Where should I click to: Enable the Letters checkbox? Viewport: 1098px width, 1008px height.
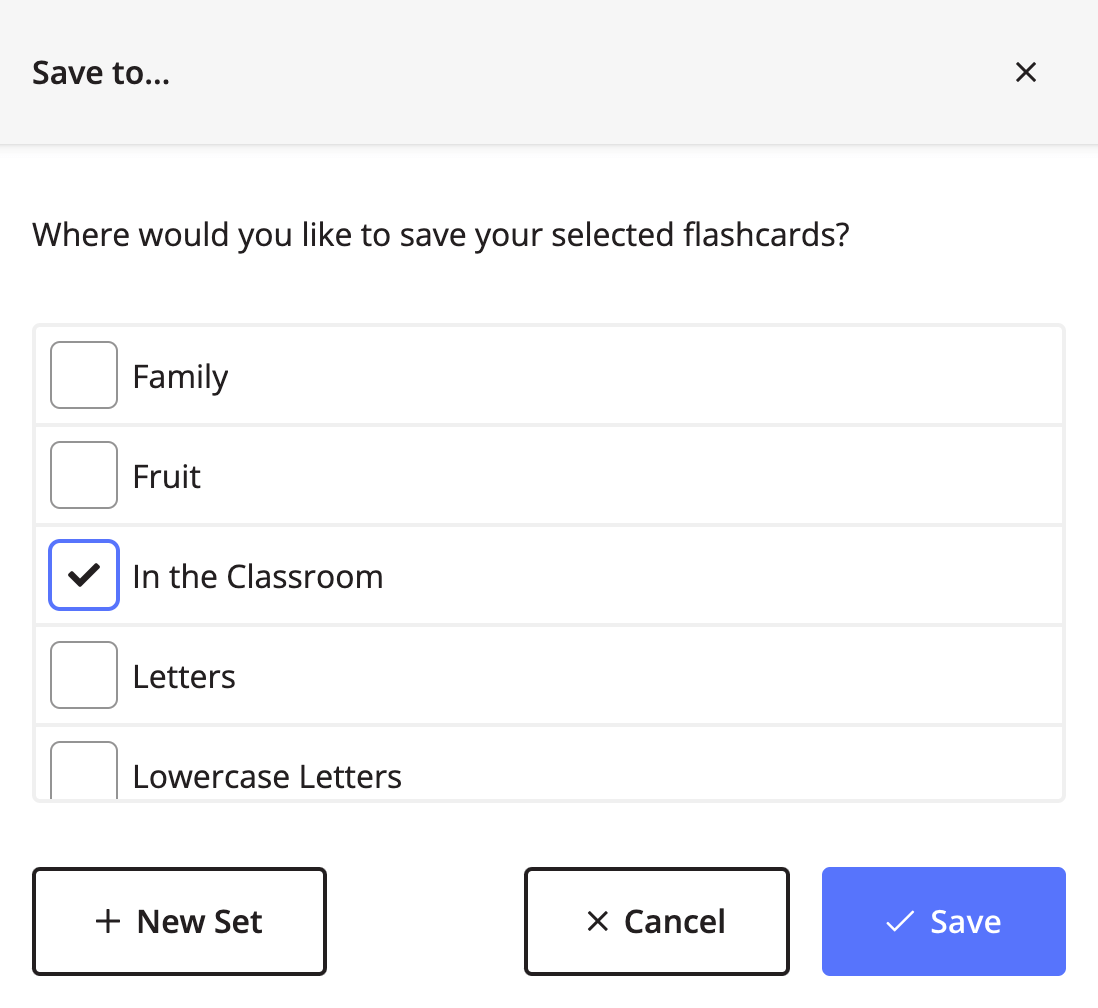coord(83,675)
